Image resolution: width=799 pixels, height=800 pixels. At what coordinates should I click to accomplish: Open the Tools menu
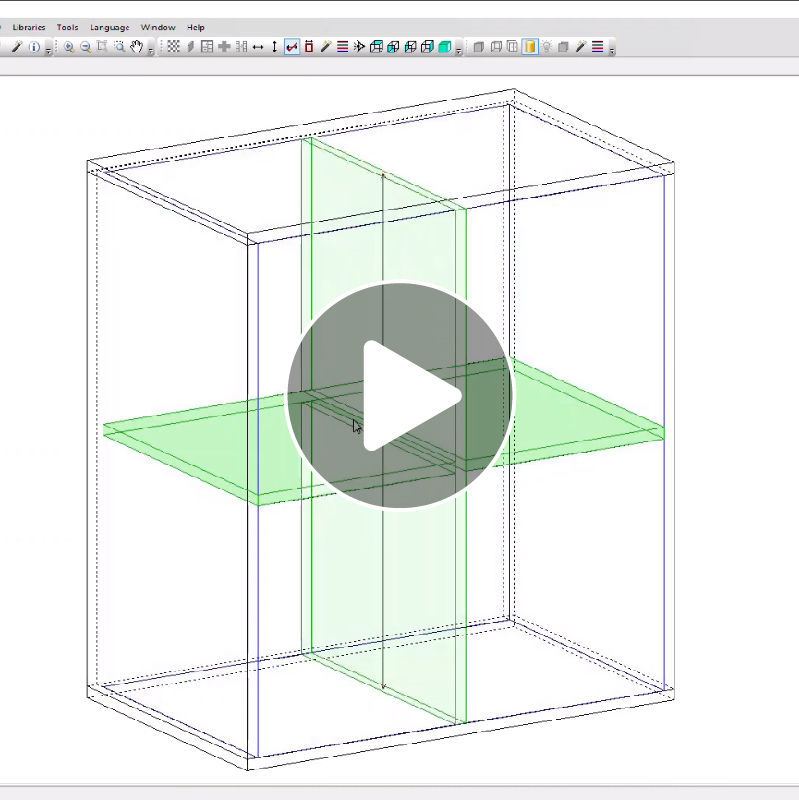(x=67, y=27)
